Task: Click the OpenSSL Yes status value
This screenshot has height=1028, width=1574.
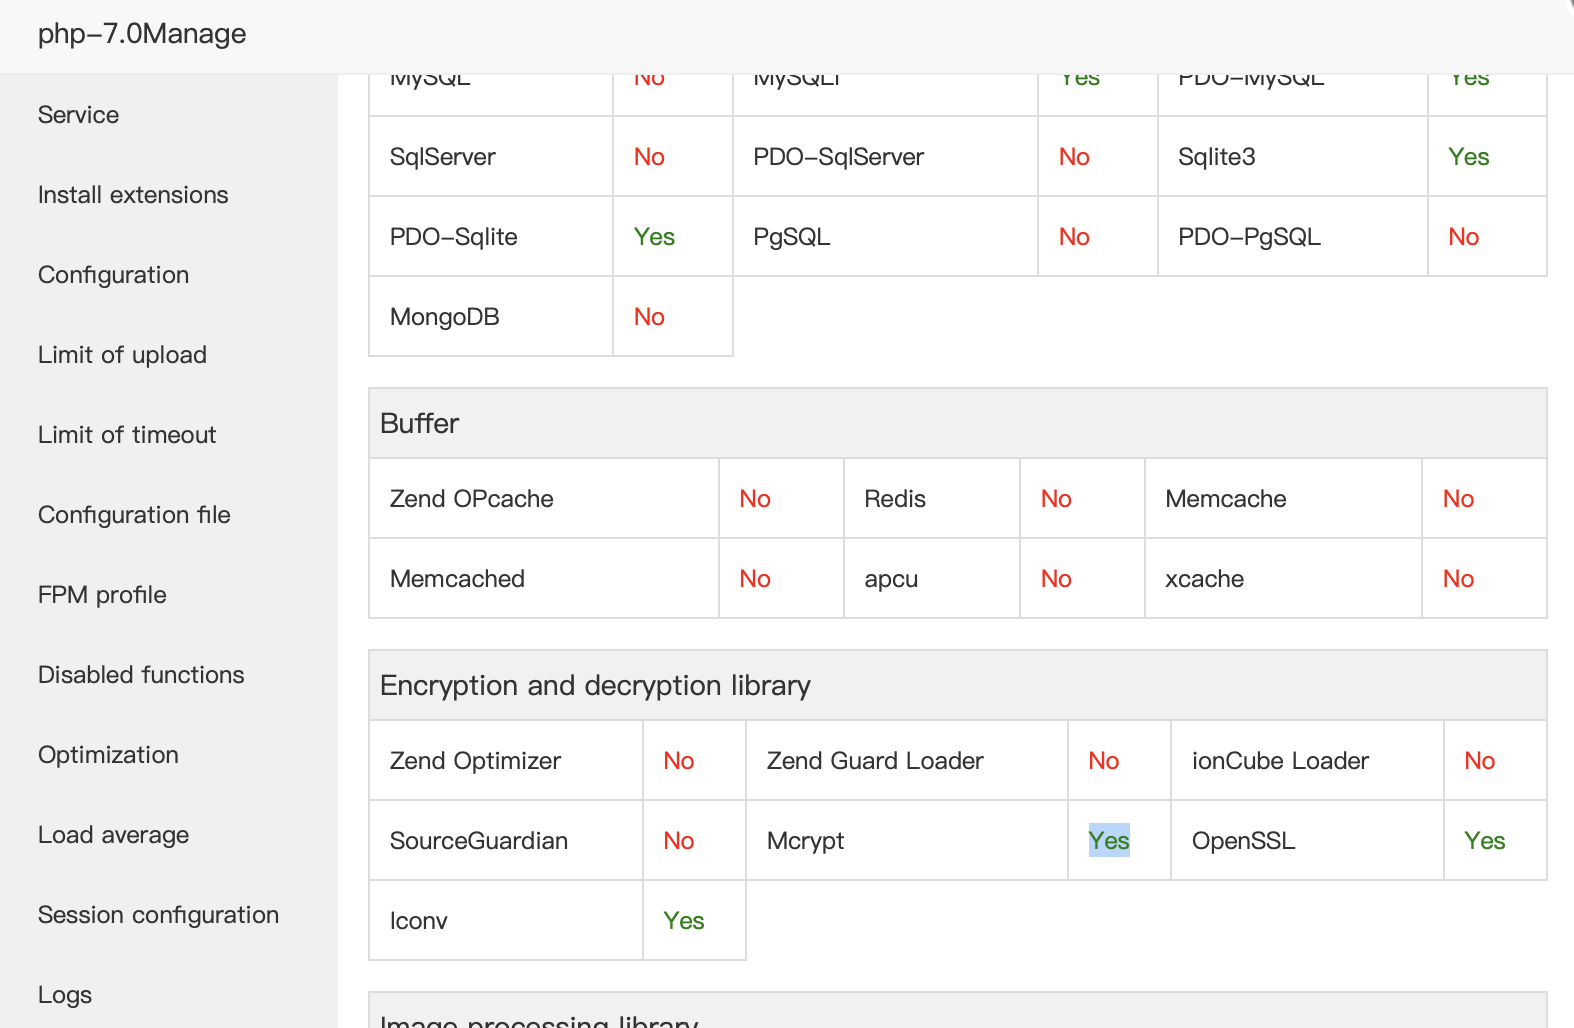Action: (x=1485, y=841)
